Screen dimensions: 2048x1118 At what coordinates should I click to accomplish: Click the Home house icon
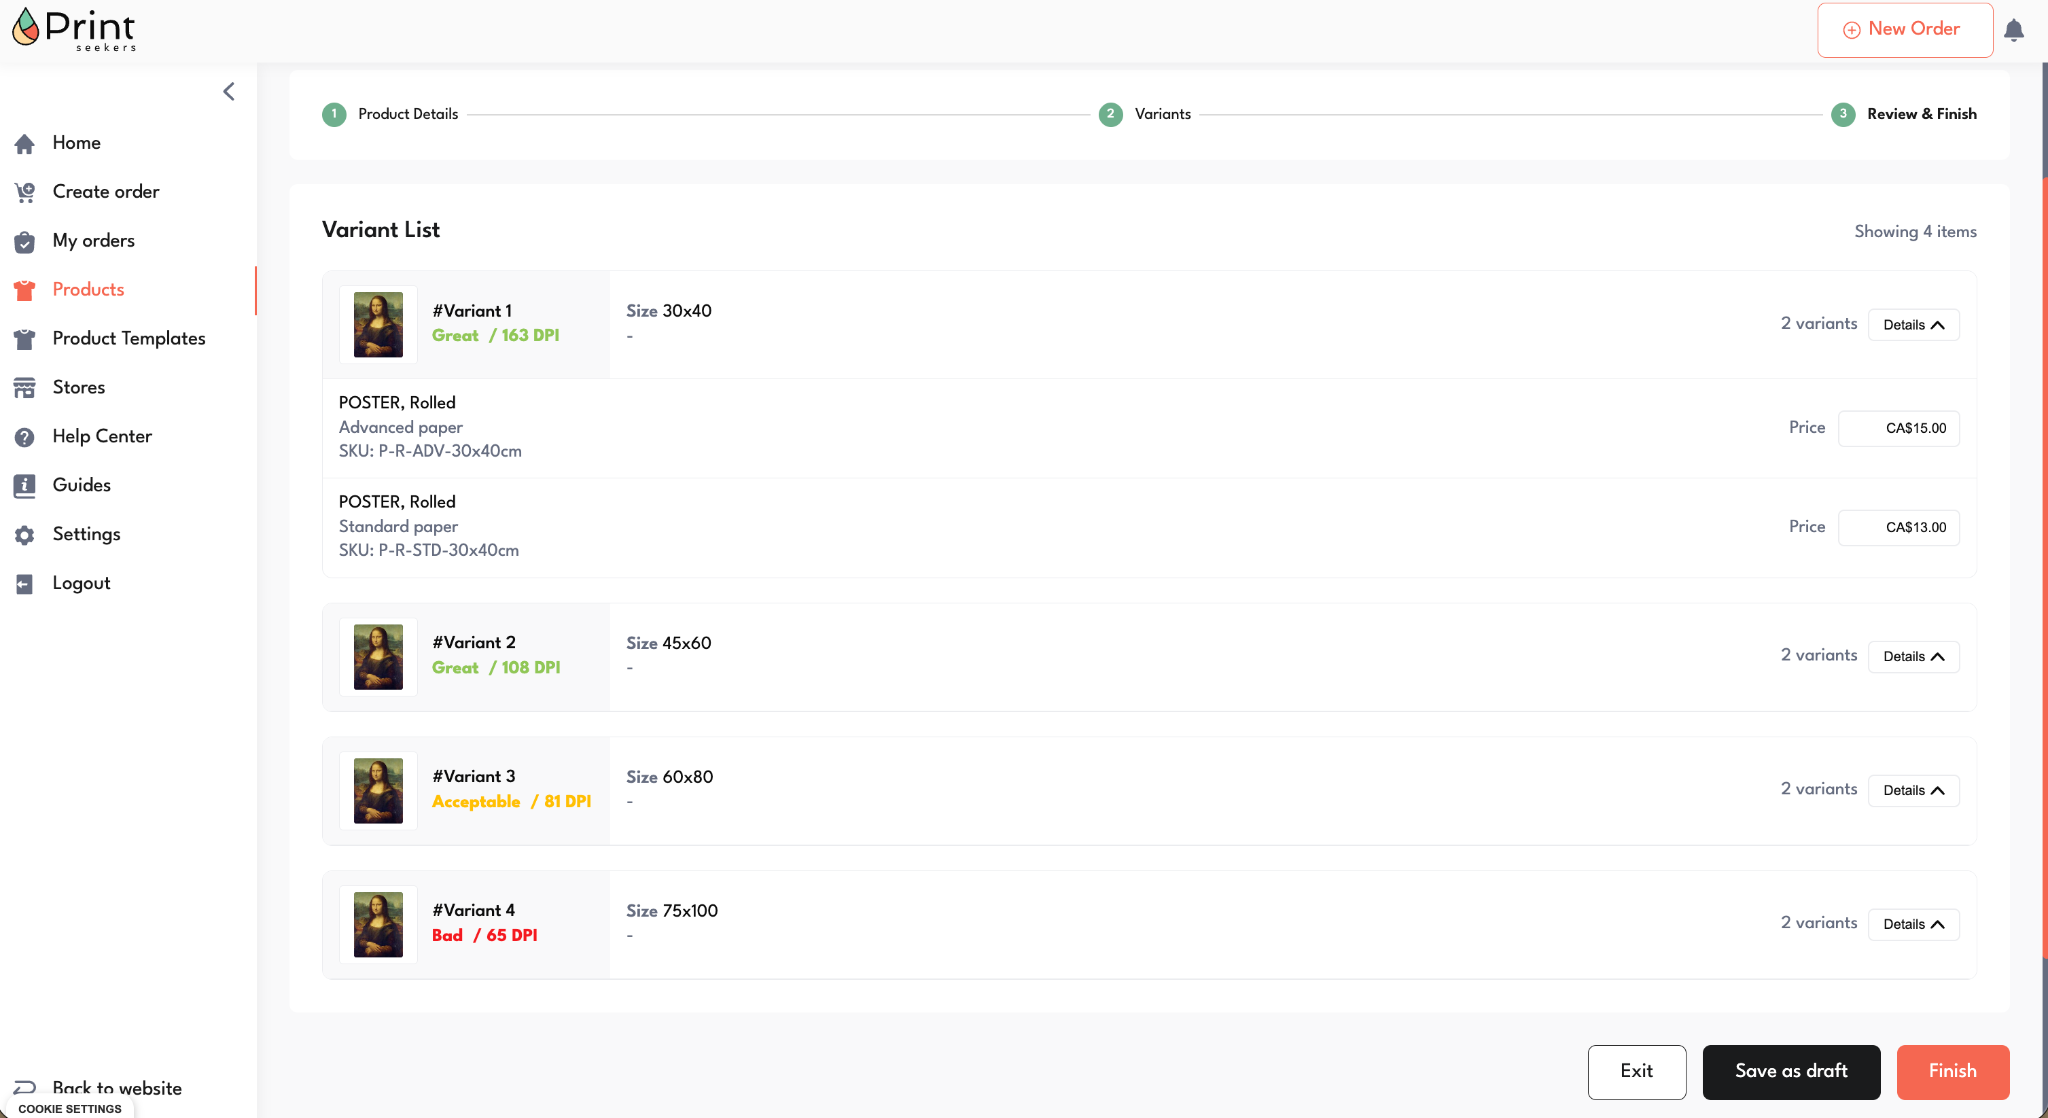tap(25, 144)
